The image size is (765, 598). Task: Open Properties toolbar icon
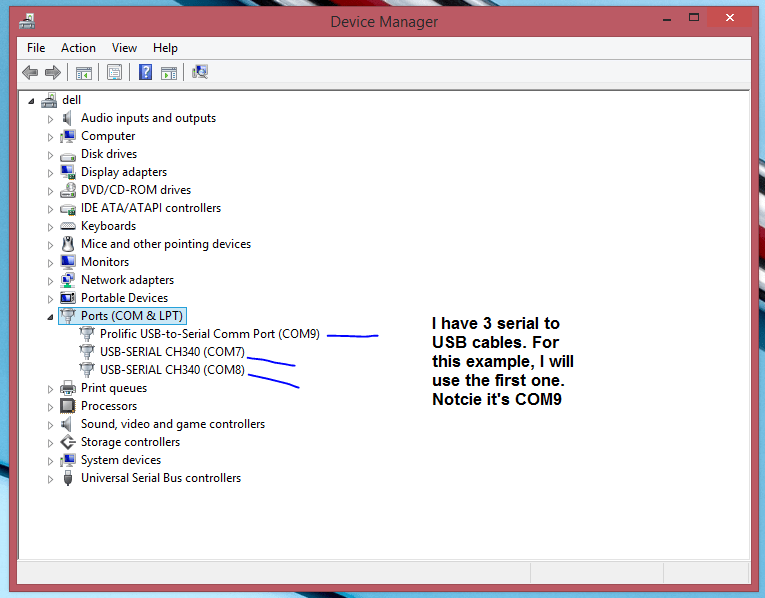coord(114,73)
